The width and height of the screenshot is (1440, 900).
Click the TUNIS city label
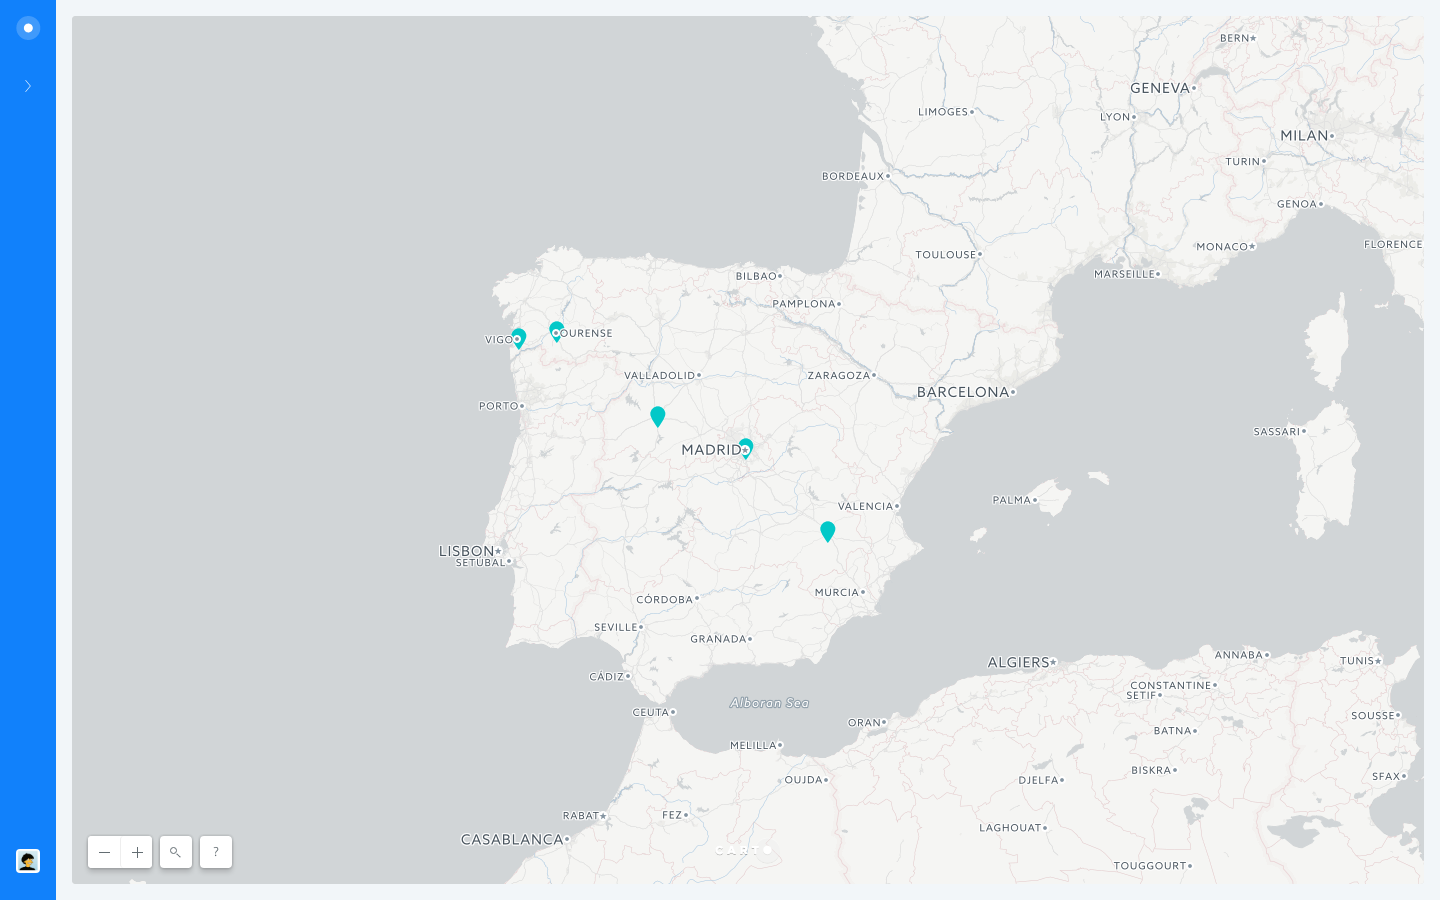1357,661
